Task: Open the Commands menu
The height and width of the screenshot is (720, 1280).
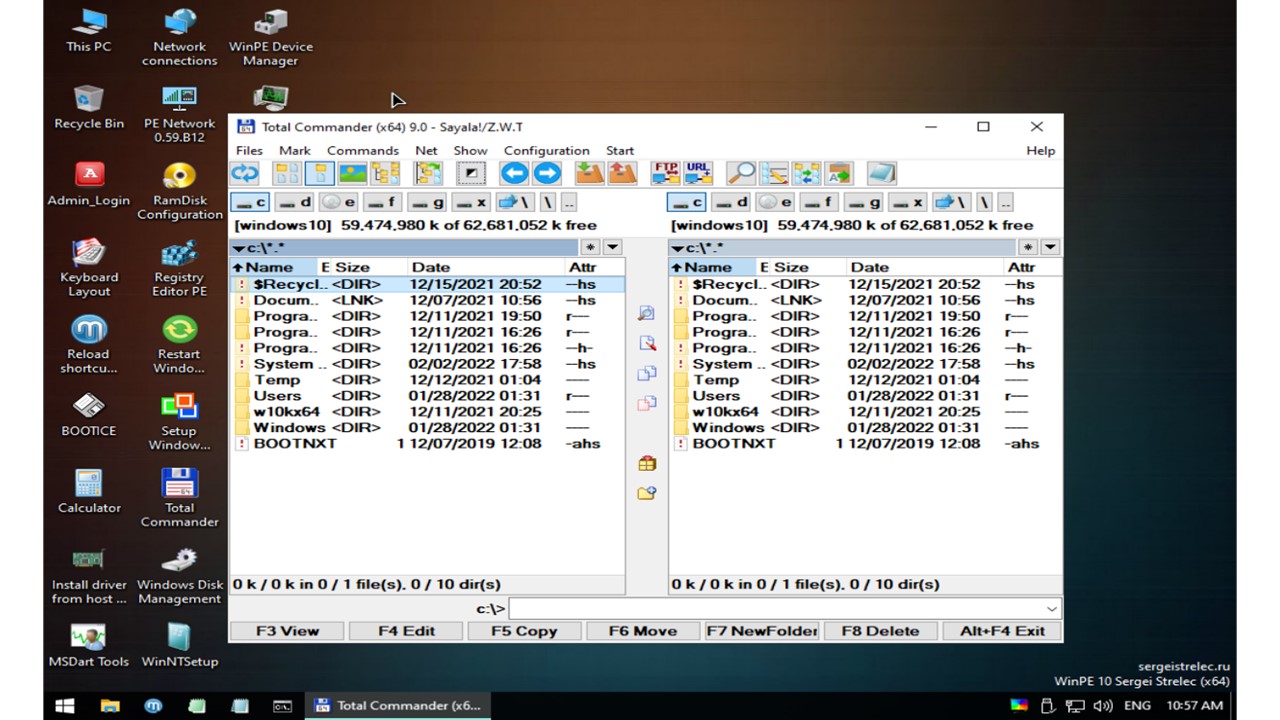Action: coord(363,150)
